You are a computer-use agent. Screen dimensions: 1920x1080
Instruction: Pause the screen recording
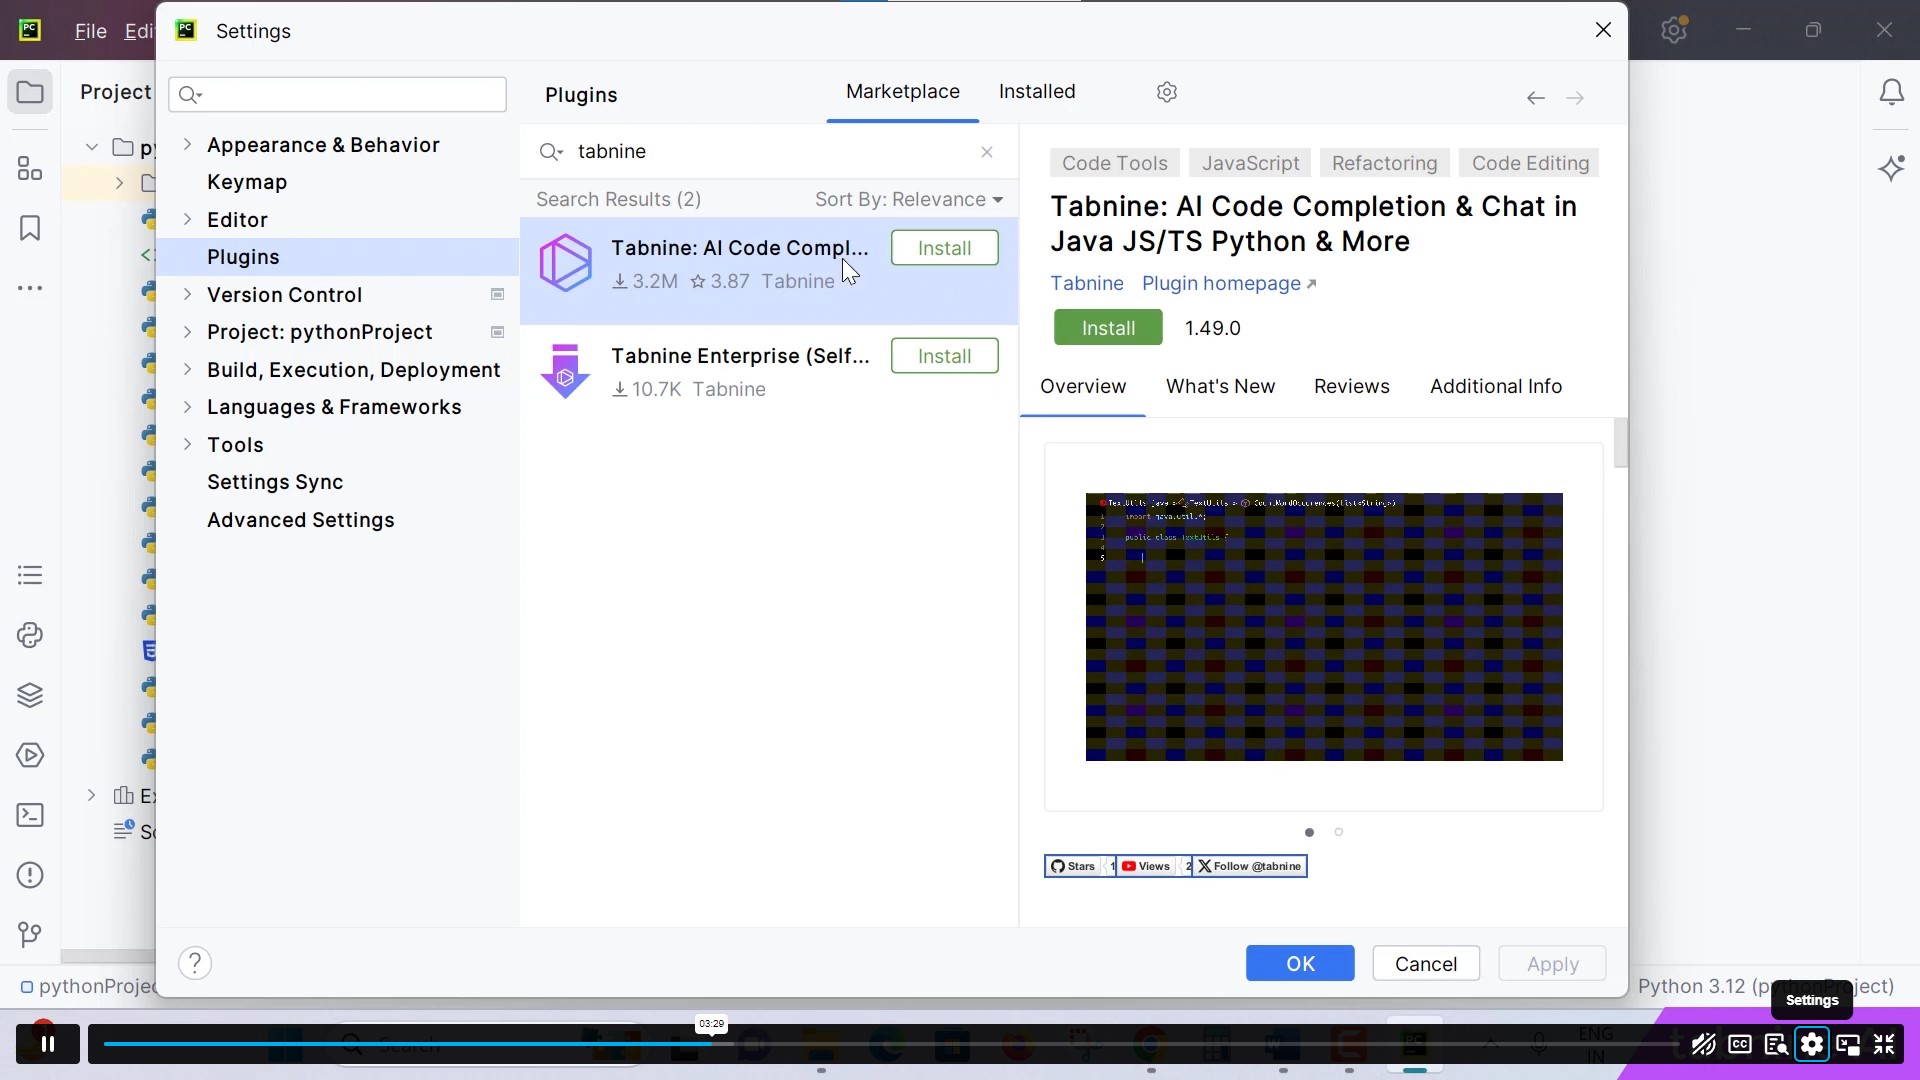click(x=48, y=1043)
